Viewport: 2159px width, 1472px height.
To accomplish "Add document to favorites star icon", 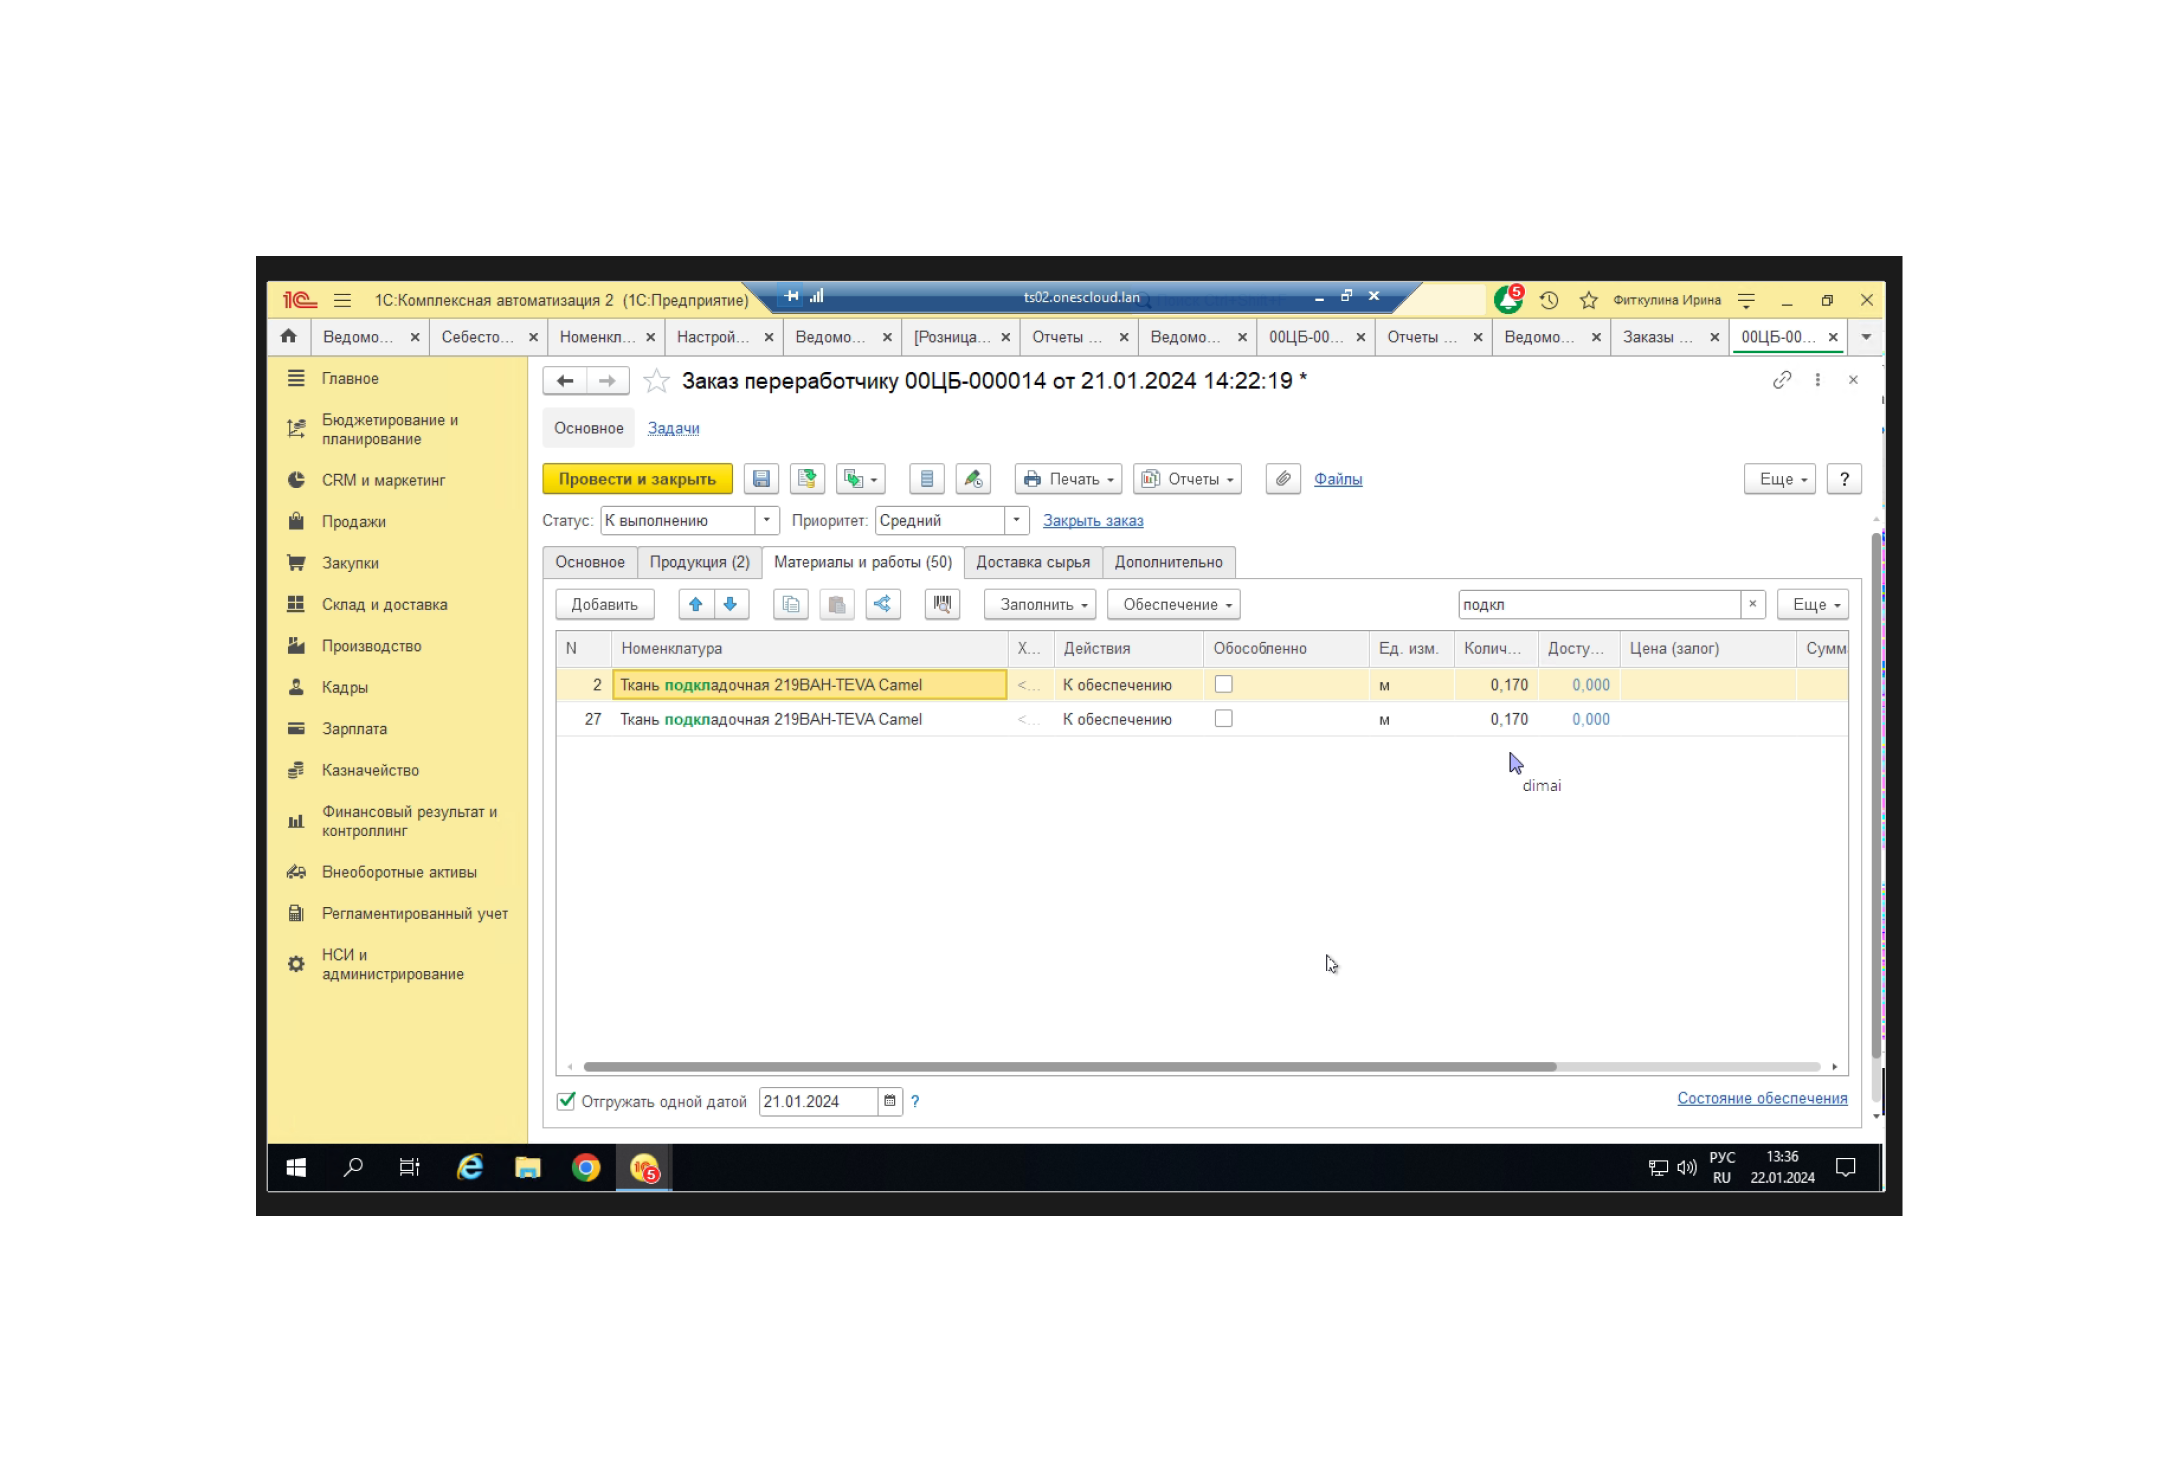I will click(656, 381).
